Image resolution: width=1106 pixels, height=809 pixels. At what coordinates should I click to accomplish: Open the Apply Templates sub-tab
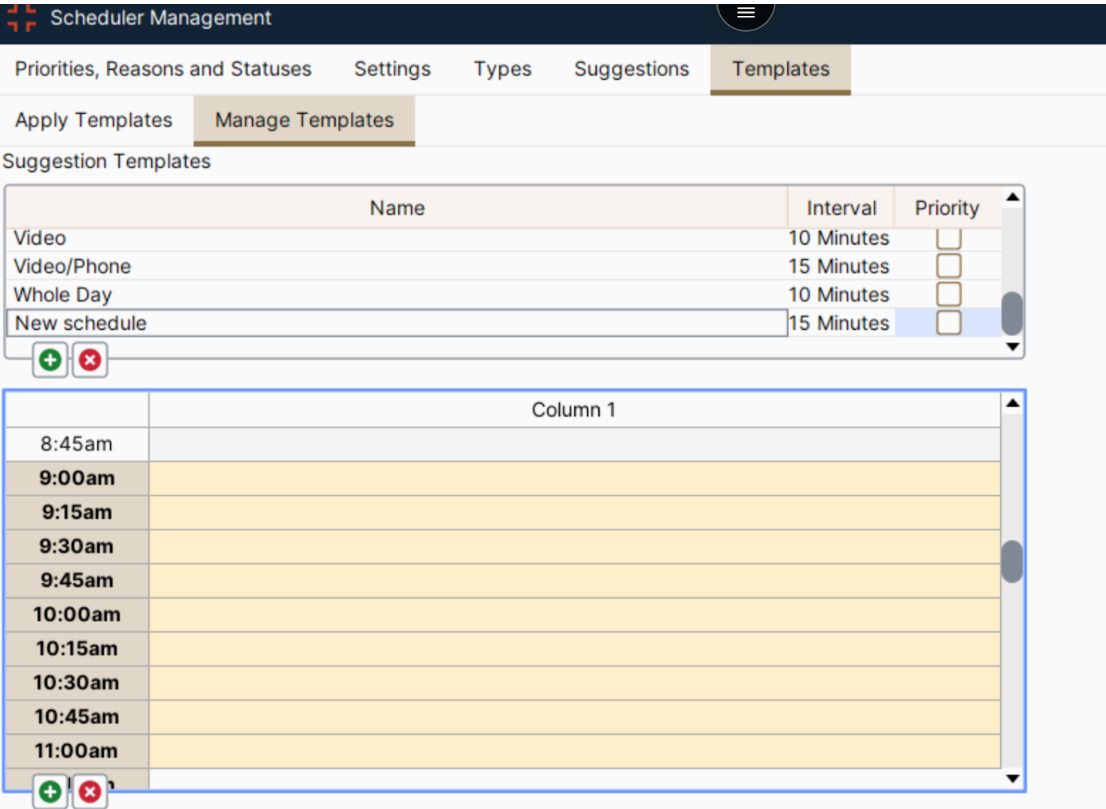94,120
